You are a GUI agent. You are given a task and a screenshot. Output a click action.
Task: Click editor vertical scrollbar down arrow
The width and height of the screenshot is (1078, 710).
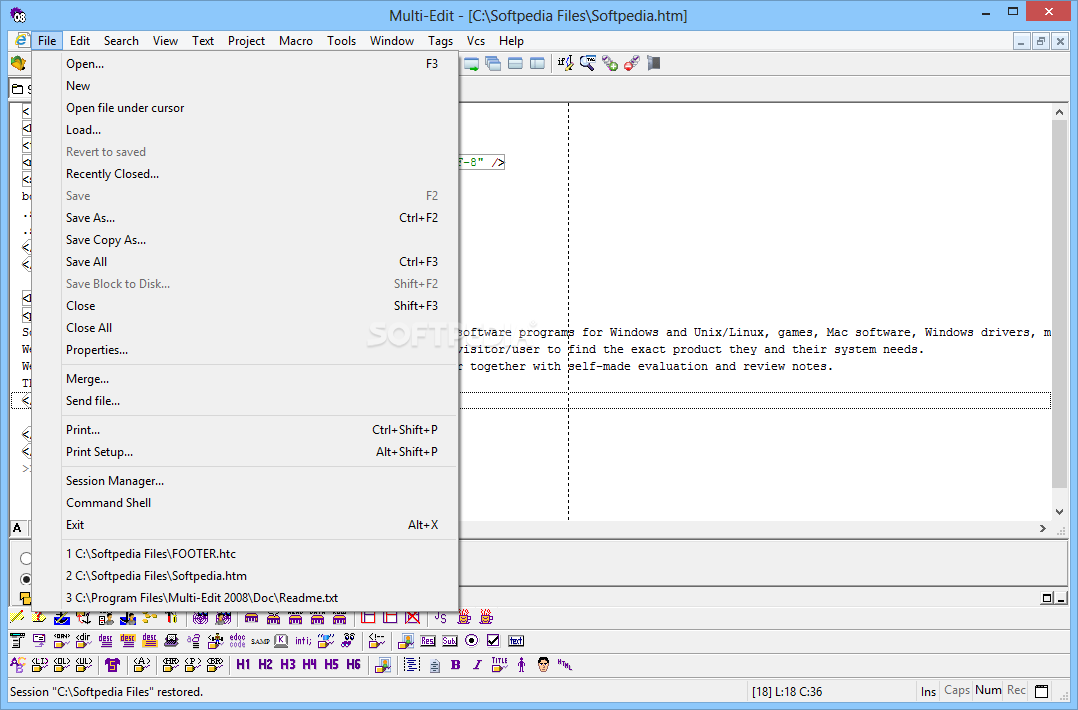pos(1059,512)
